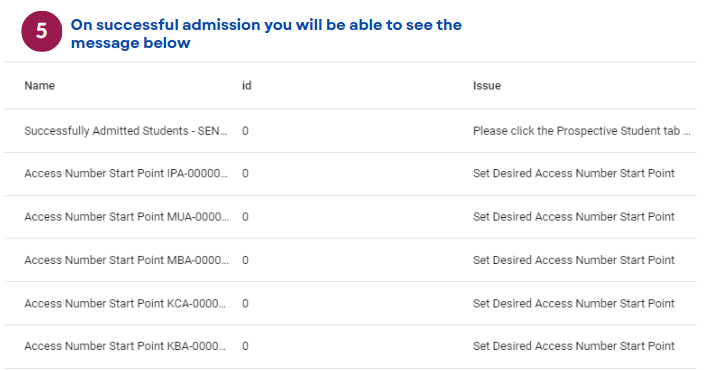Click 'Please click the Prospective Student tab' issue

point(582,131)
